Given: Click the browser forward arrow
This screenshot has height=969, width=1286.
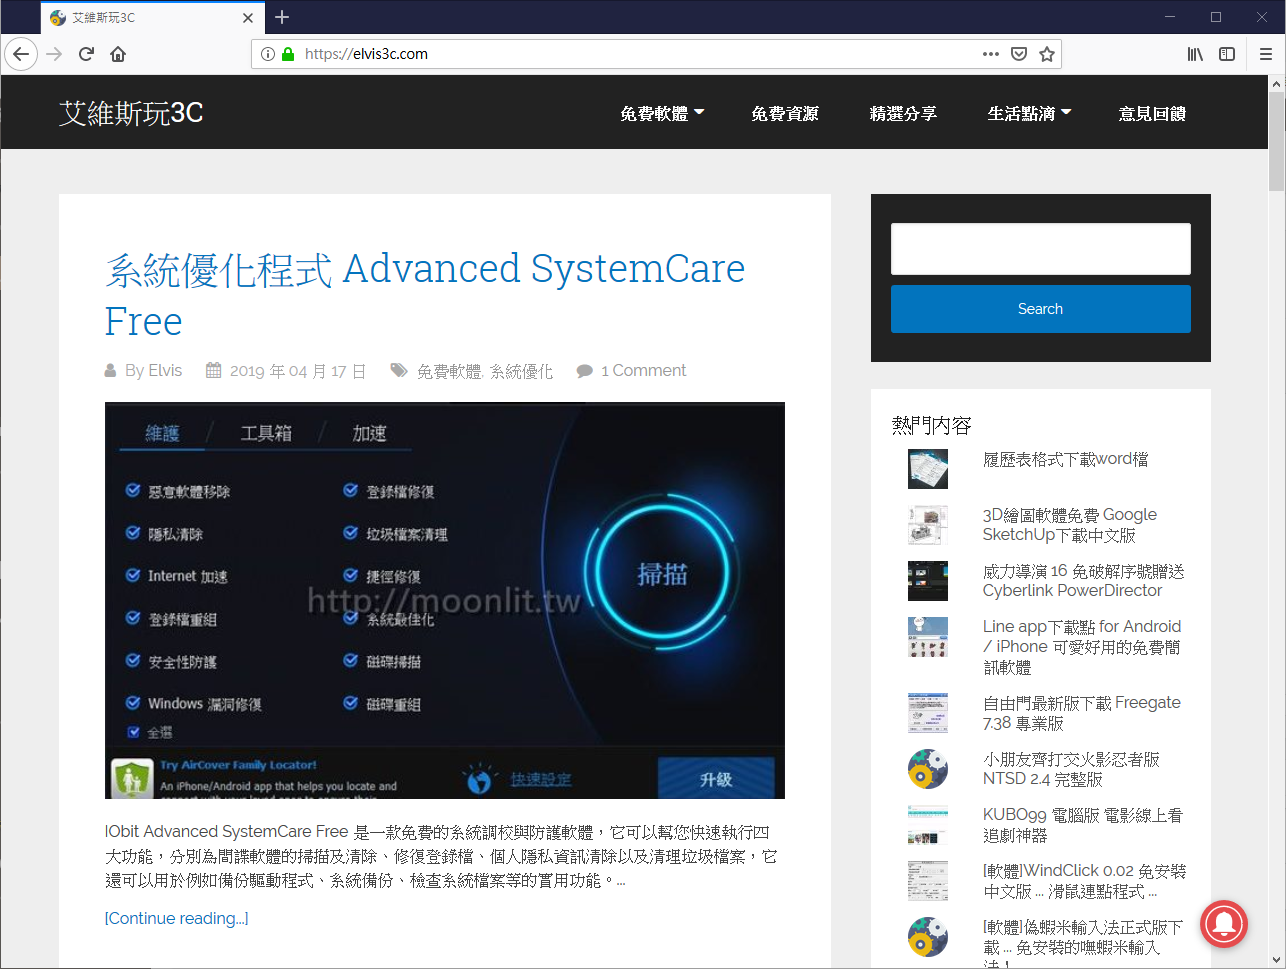Looking at the screenshot, I should (54, 54).
